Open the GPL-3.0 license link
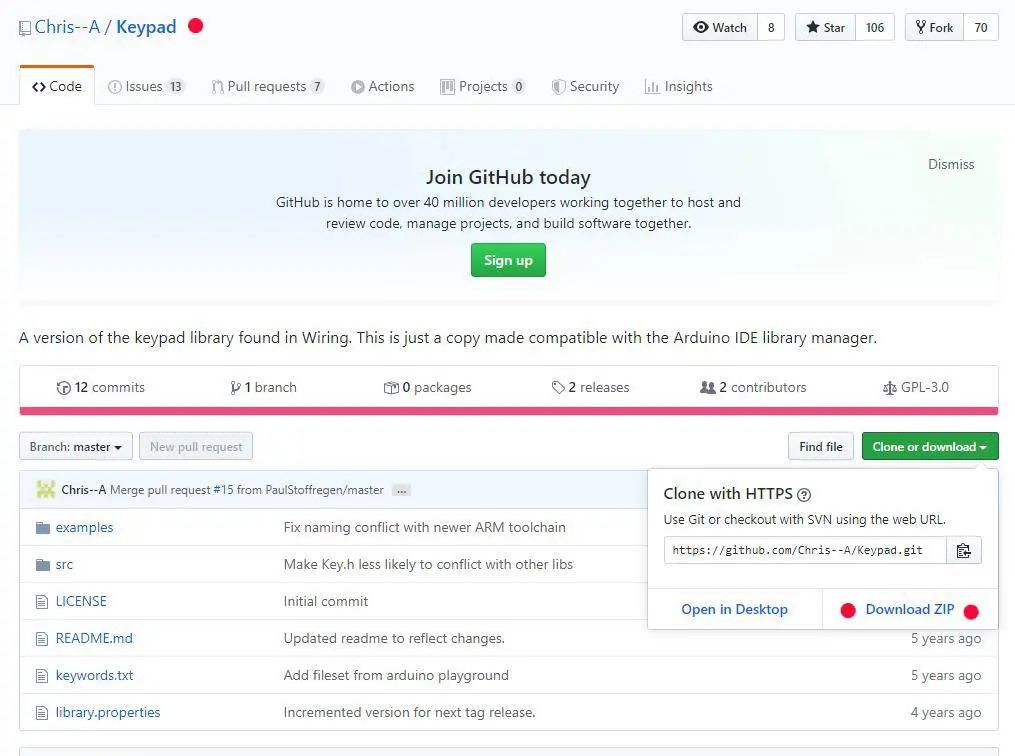Viewport: 1015px width, 756px height. pos(916,387)
